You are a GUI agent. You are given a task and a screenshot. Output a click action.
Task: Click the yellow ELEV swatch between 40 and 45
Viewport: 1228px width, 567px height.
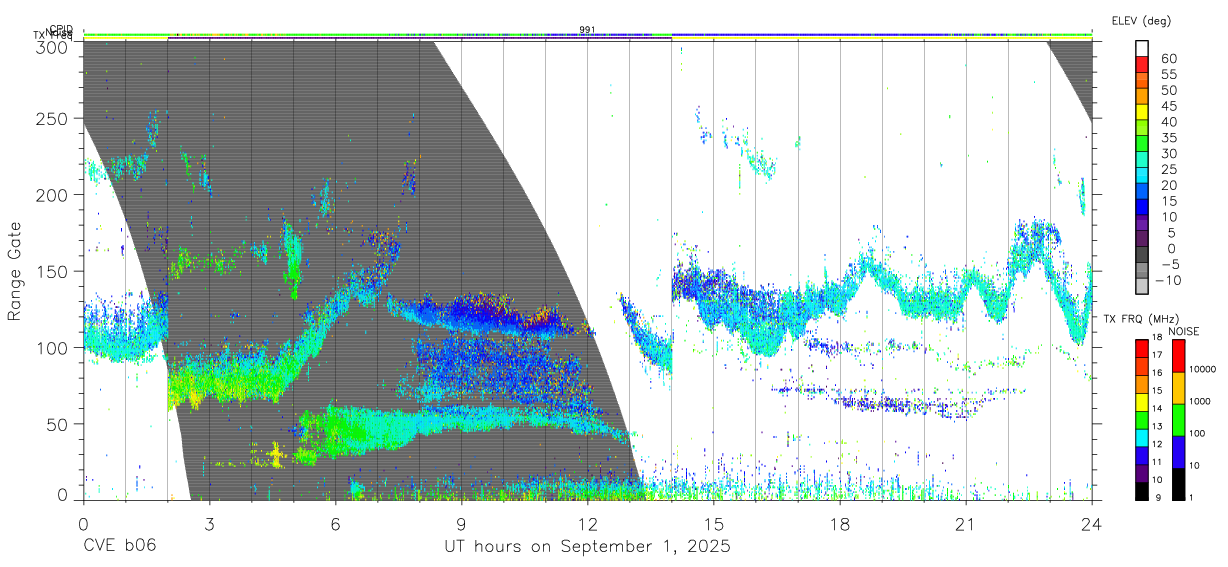[1143, 113]
